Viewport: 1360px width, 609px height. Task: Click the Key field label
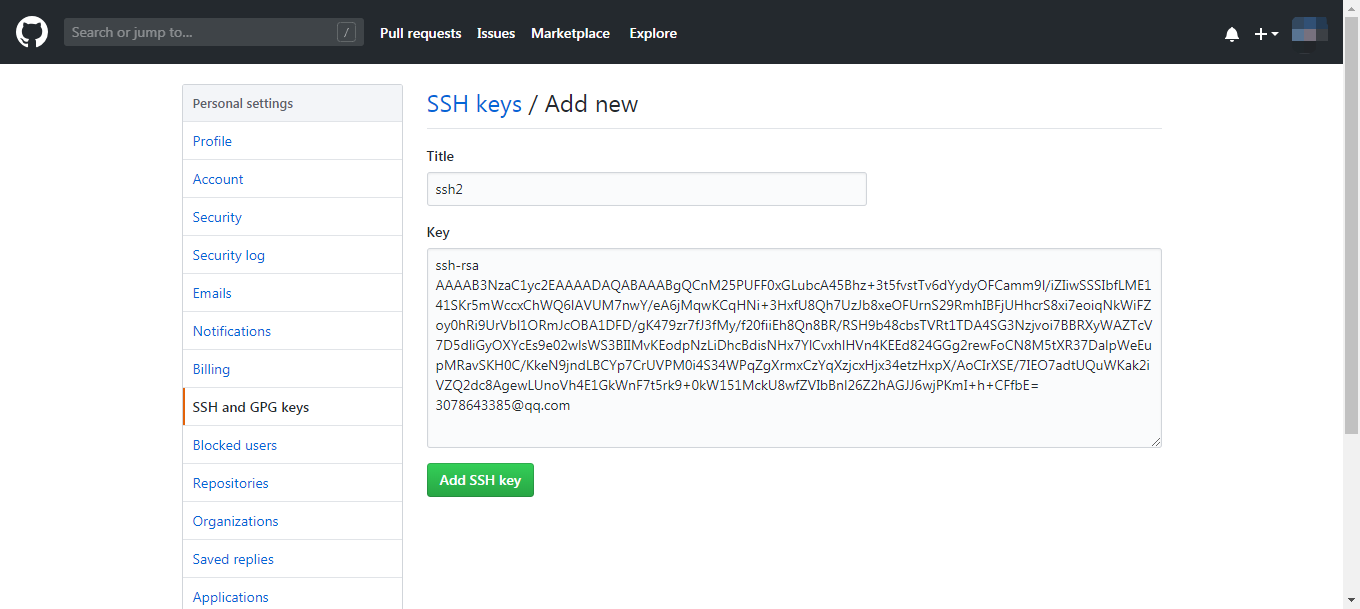[438, 232]
